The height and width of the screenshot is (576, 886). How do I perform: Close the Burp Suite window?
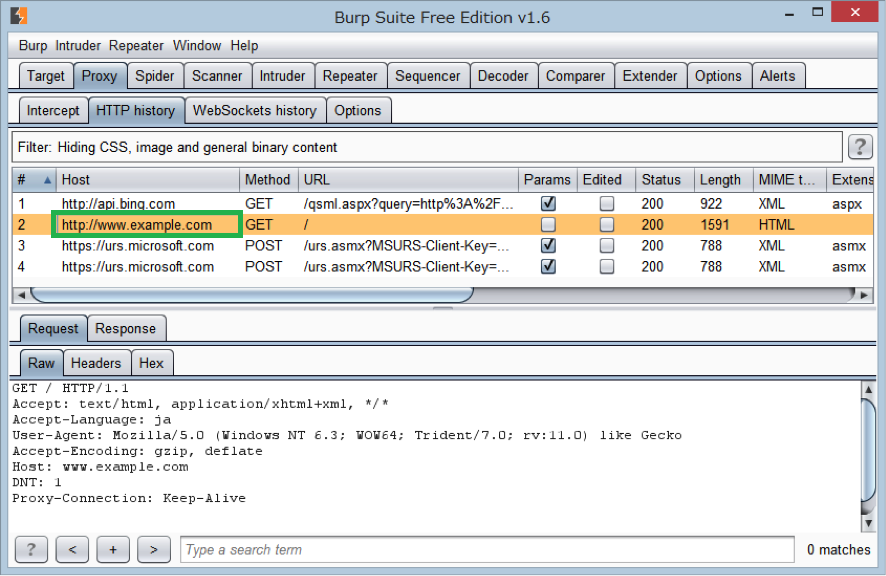pyautogui.click(x=854, y=12)
